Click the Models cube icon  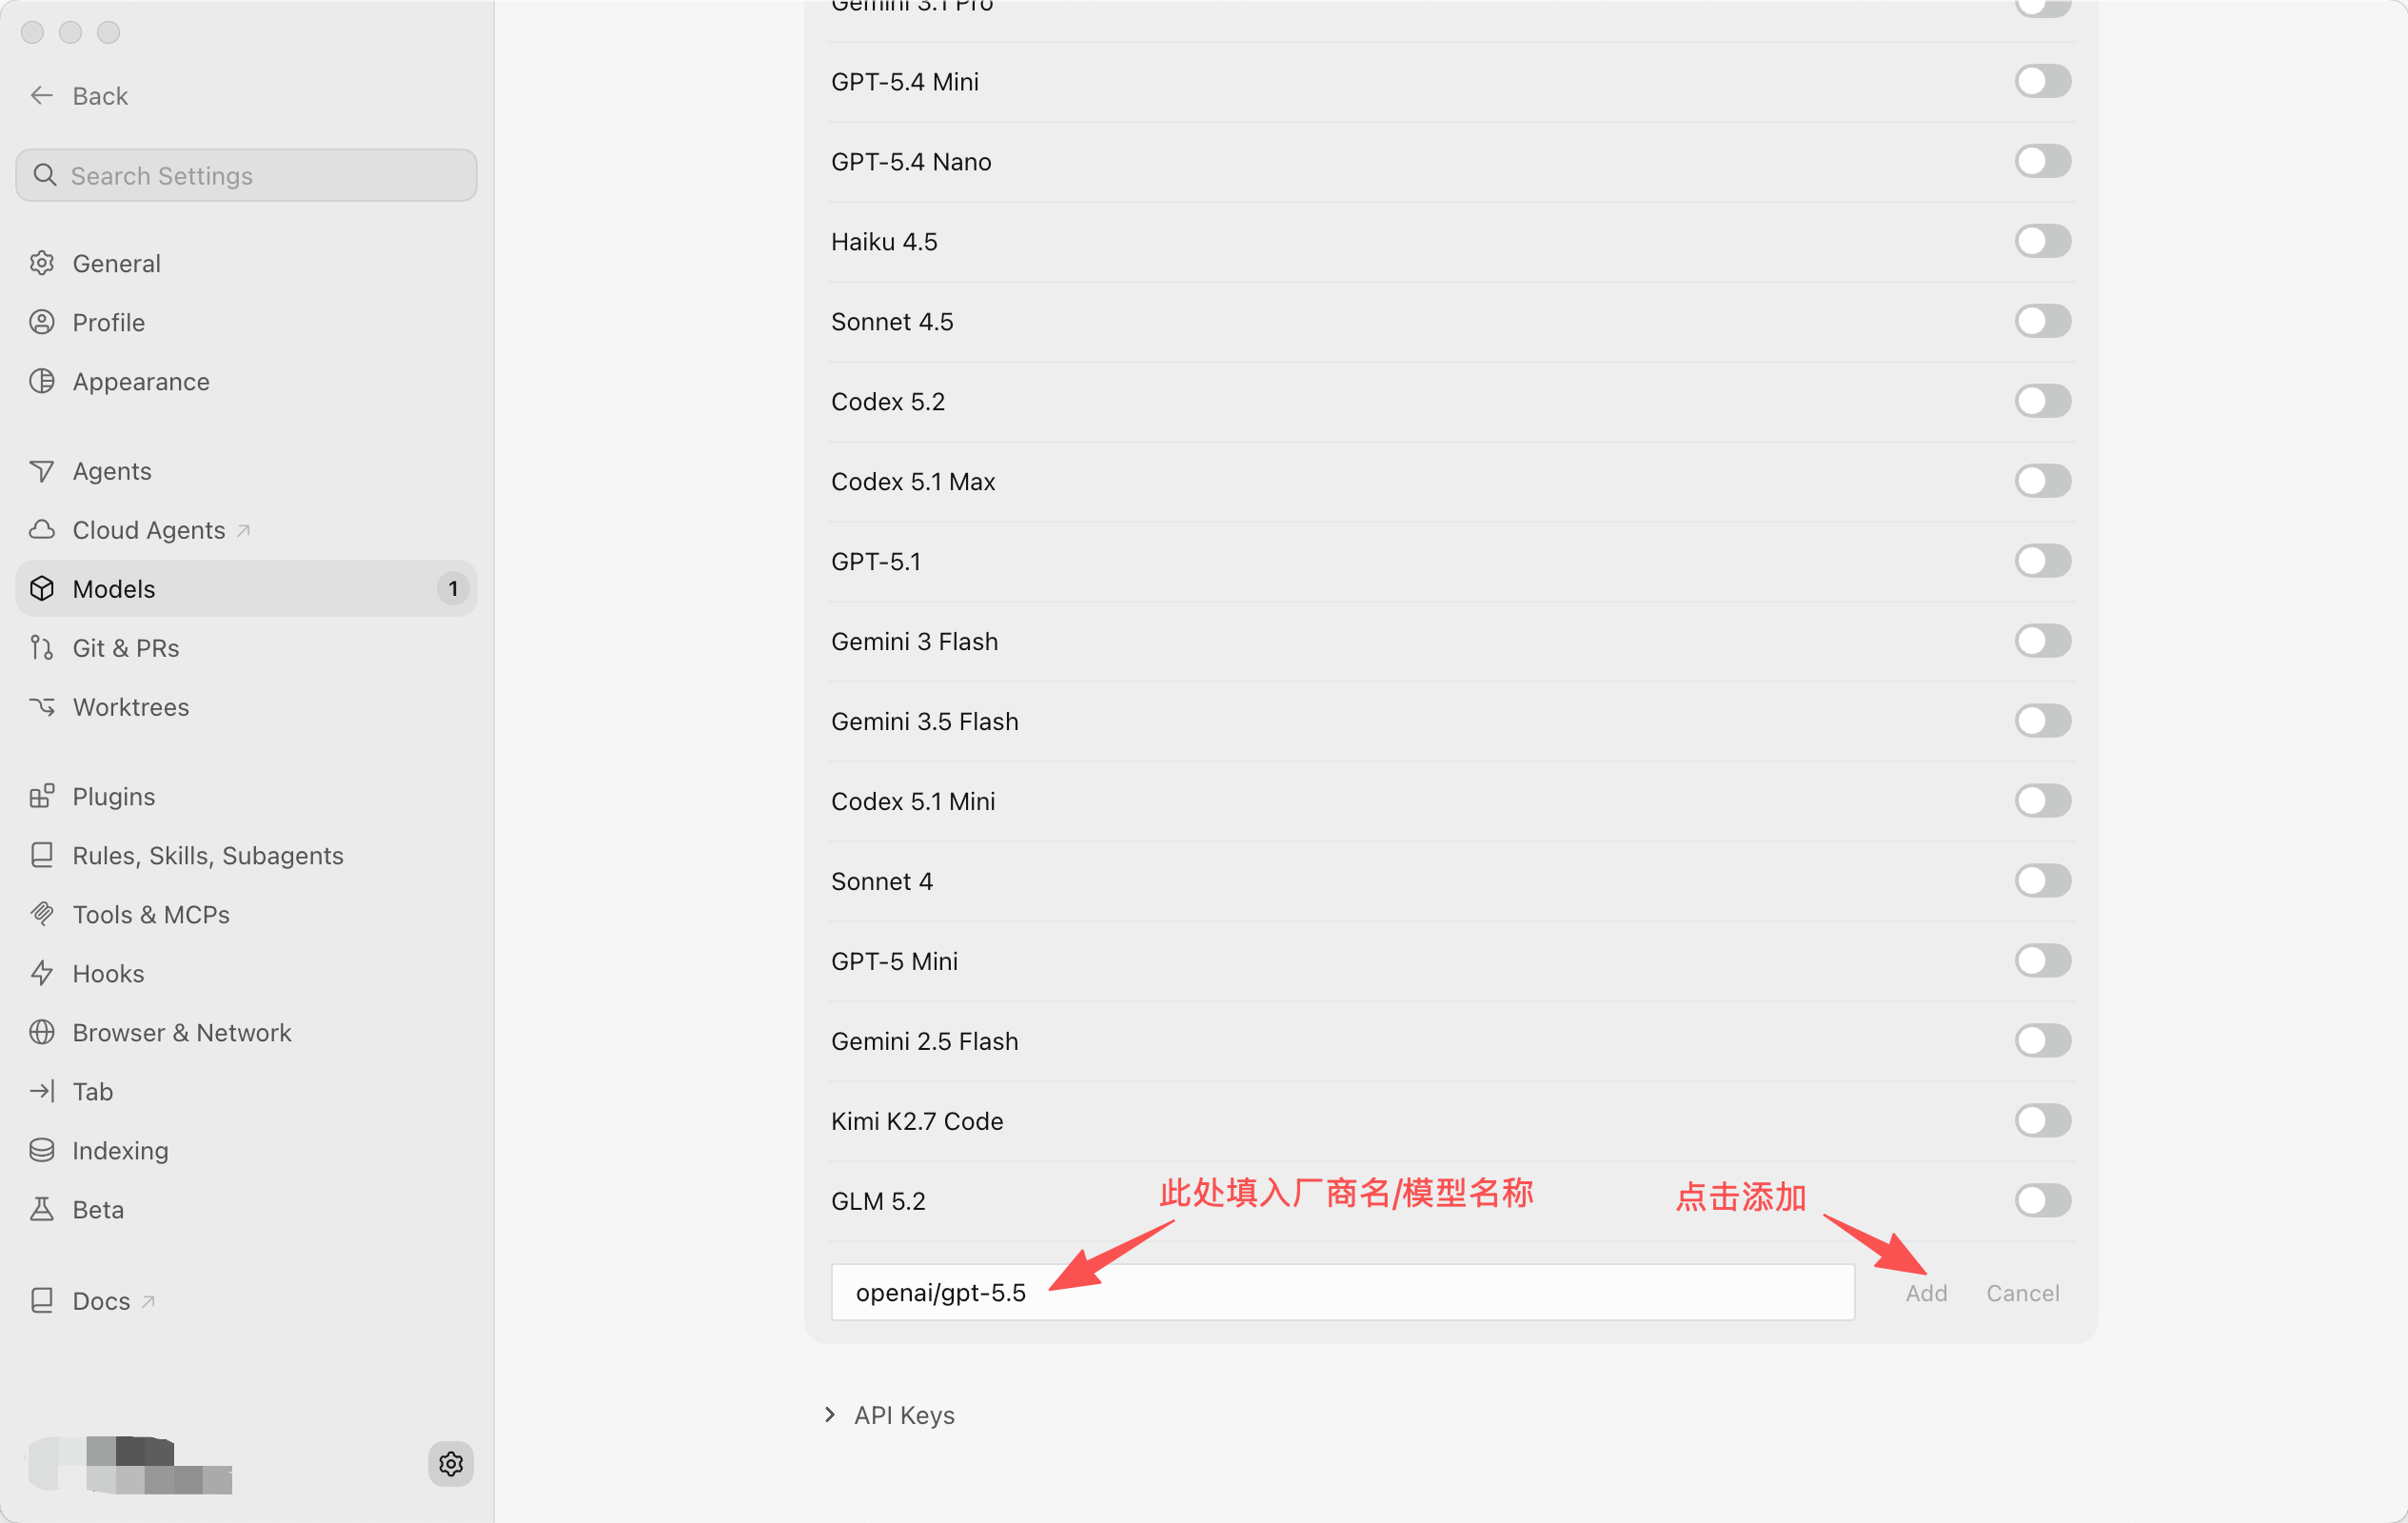42,588
